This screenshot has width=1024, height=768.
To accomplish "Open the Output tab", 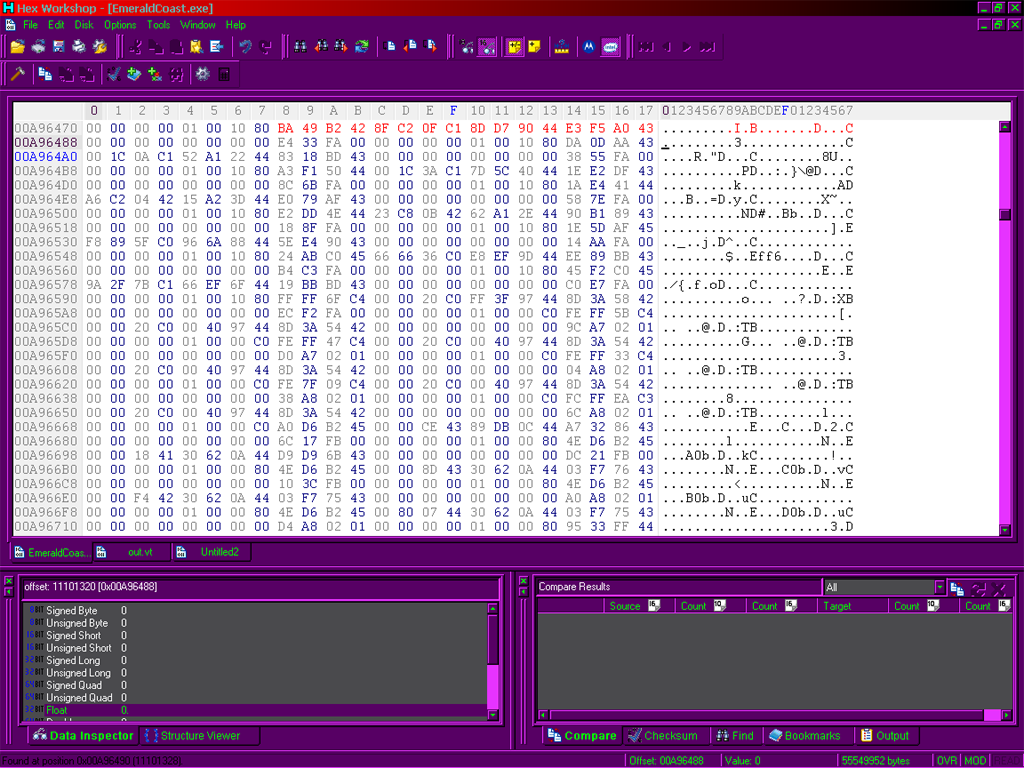I will (886, 735).
